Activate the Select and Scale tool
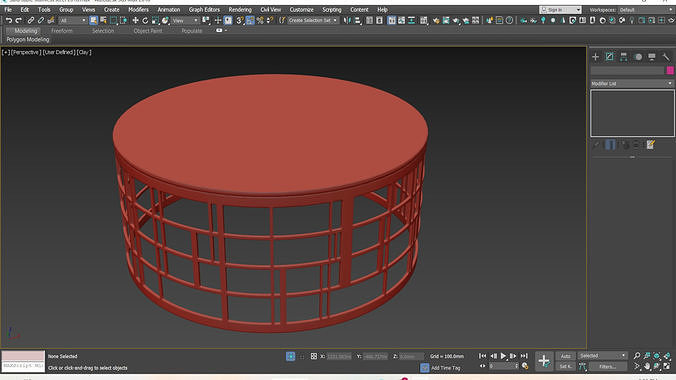 (x=155, y=20)
